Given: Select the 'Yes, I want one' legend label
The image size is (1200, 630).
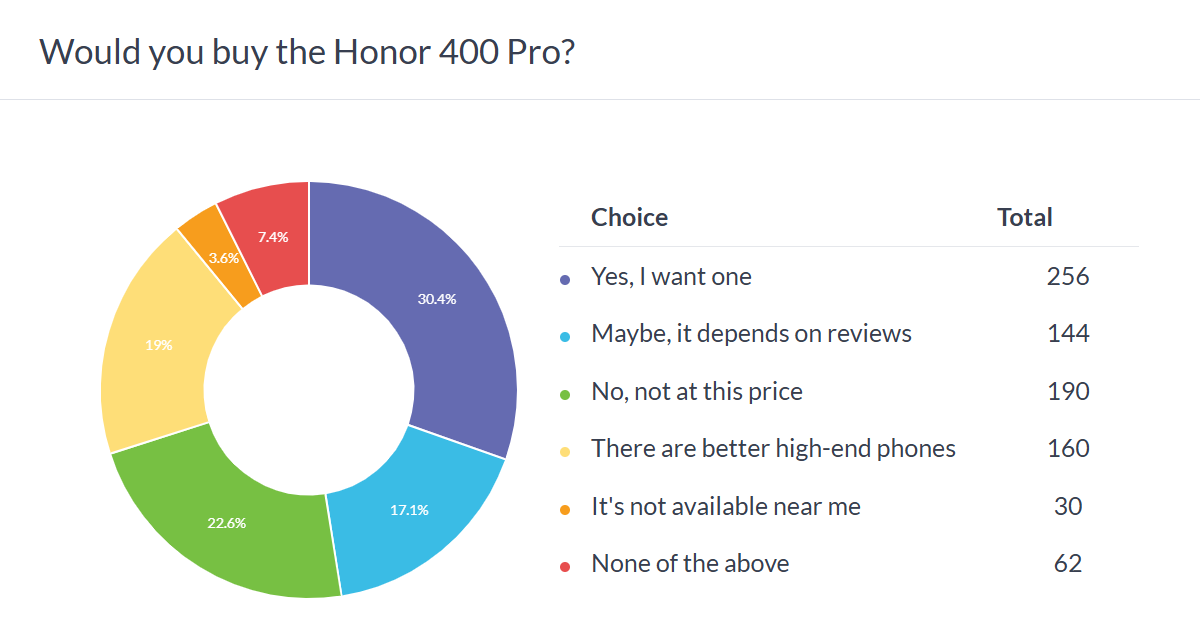Looking at the screenshot, I should [x=671, y=277].
